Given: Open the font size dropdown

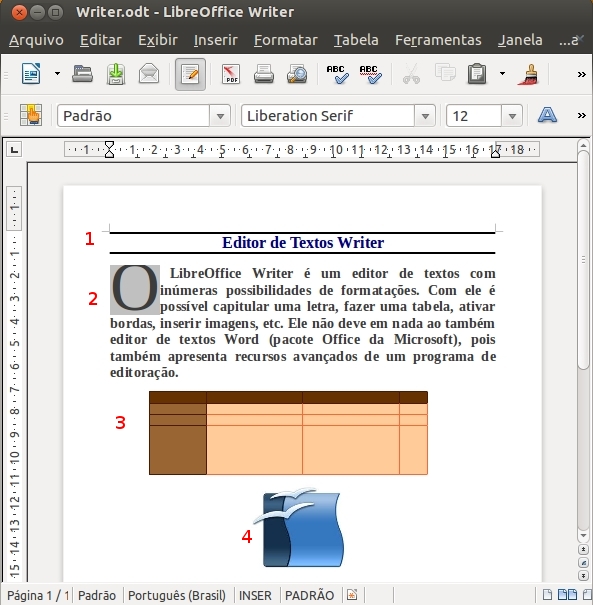Looking at the screenshot, I should [512, 116].
